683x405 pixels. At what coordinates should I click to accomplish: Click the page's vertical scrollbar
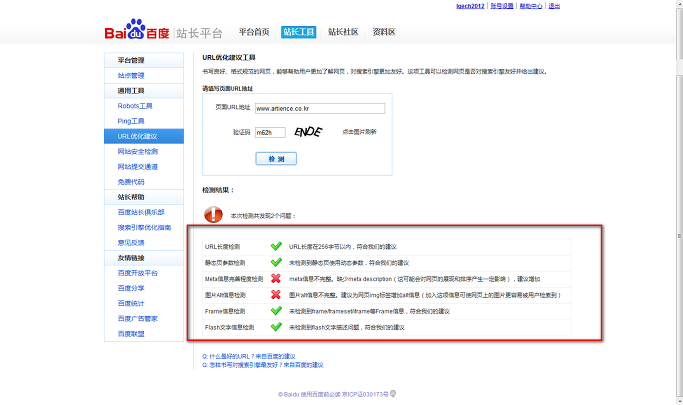click(x=679, y=235)
